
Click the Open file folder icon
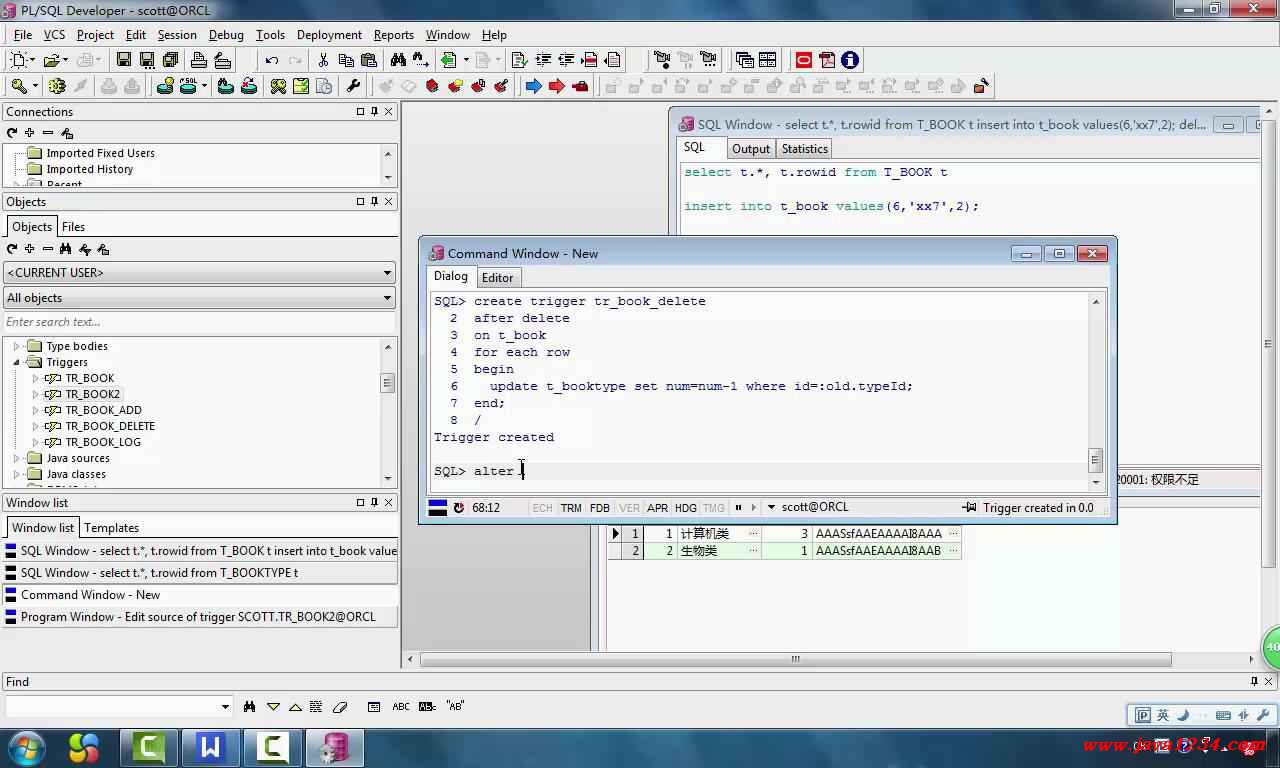click(51, 60)
